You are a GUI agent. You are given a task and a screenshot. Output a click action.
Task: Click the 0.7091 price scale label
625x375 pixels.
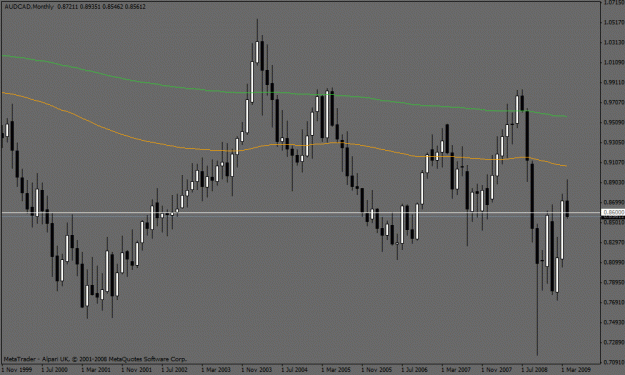pyautogui.click(x=614, y=362)
